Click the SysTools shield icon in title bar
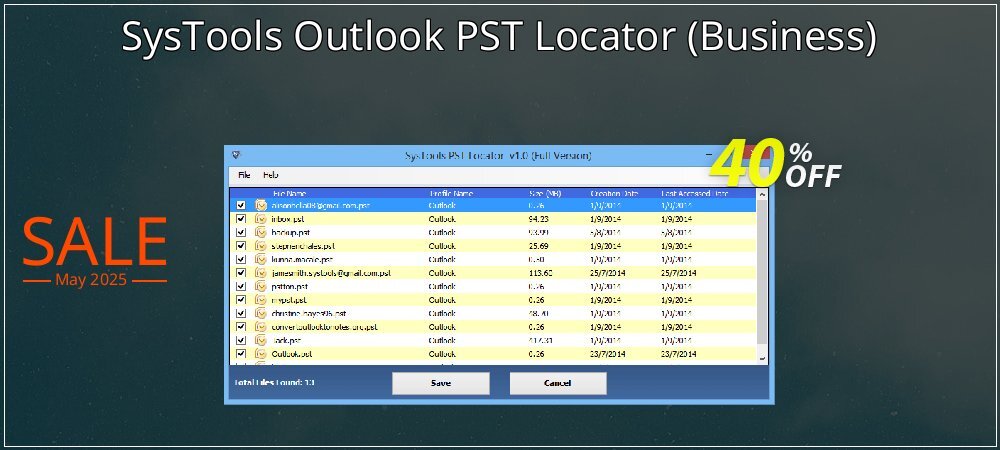The image size is (1000, 450). click(236, 155)
